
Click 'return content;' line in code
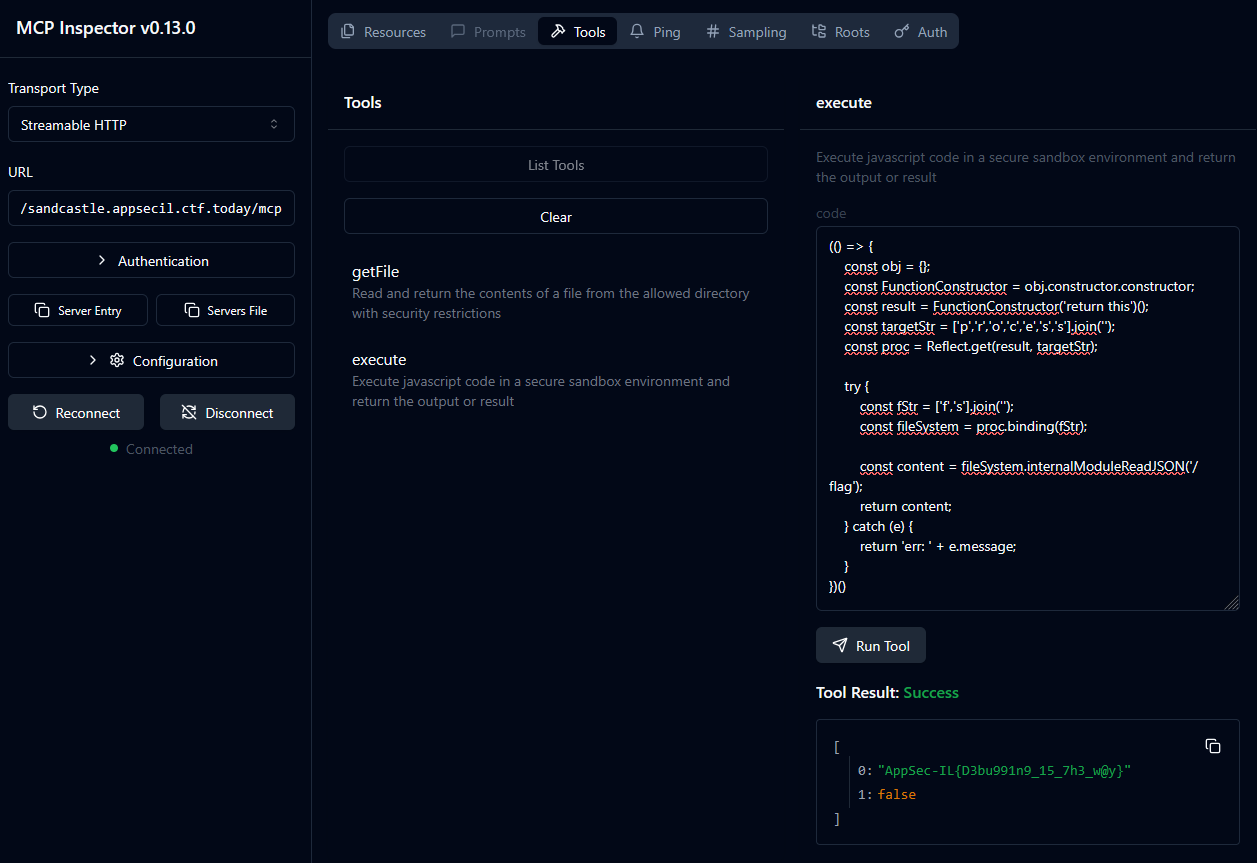[x=906, y=506]
